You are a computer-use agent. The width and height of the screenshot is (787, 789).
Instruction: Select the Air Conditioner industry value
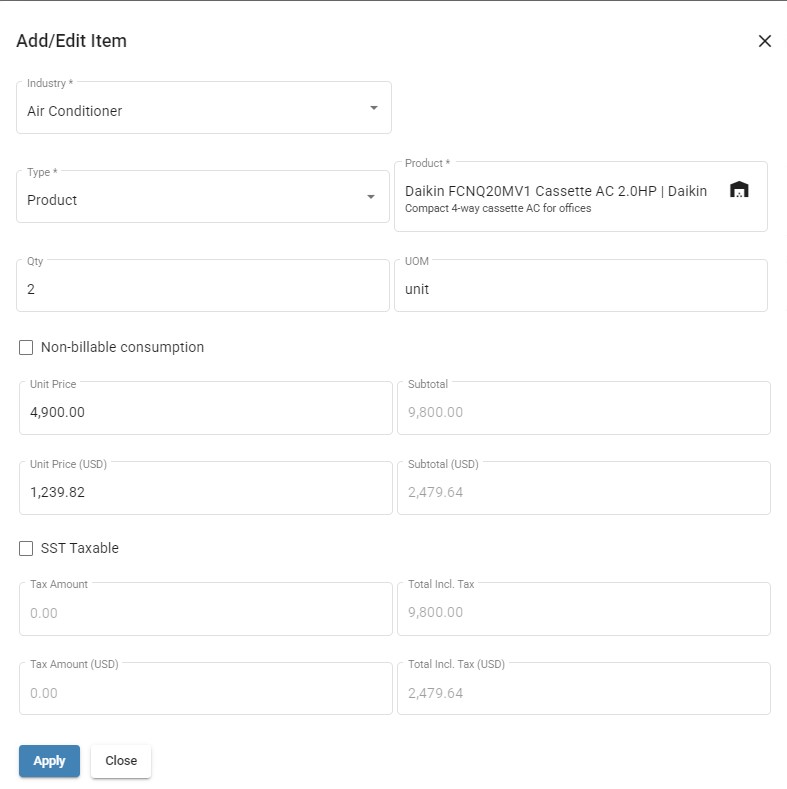point(74,111)
